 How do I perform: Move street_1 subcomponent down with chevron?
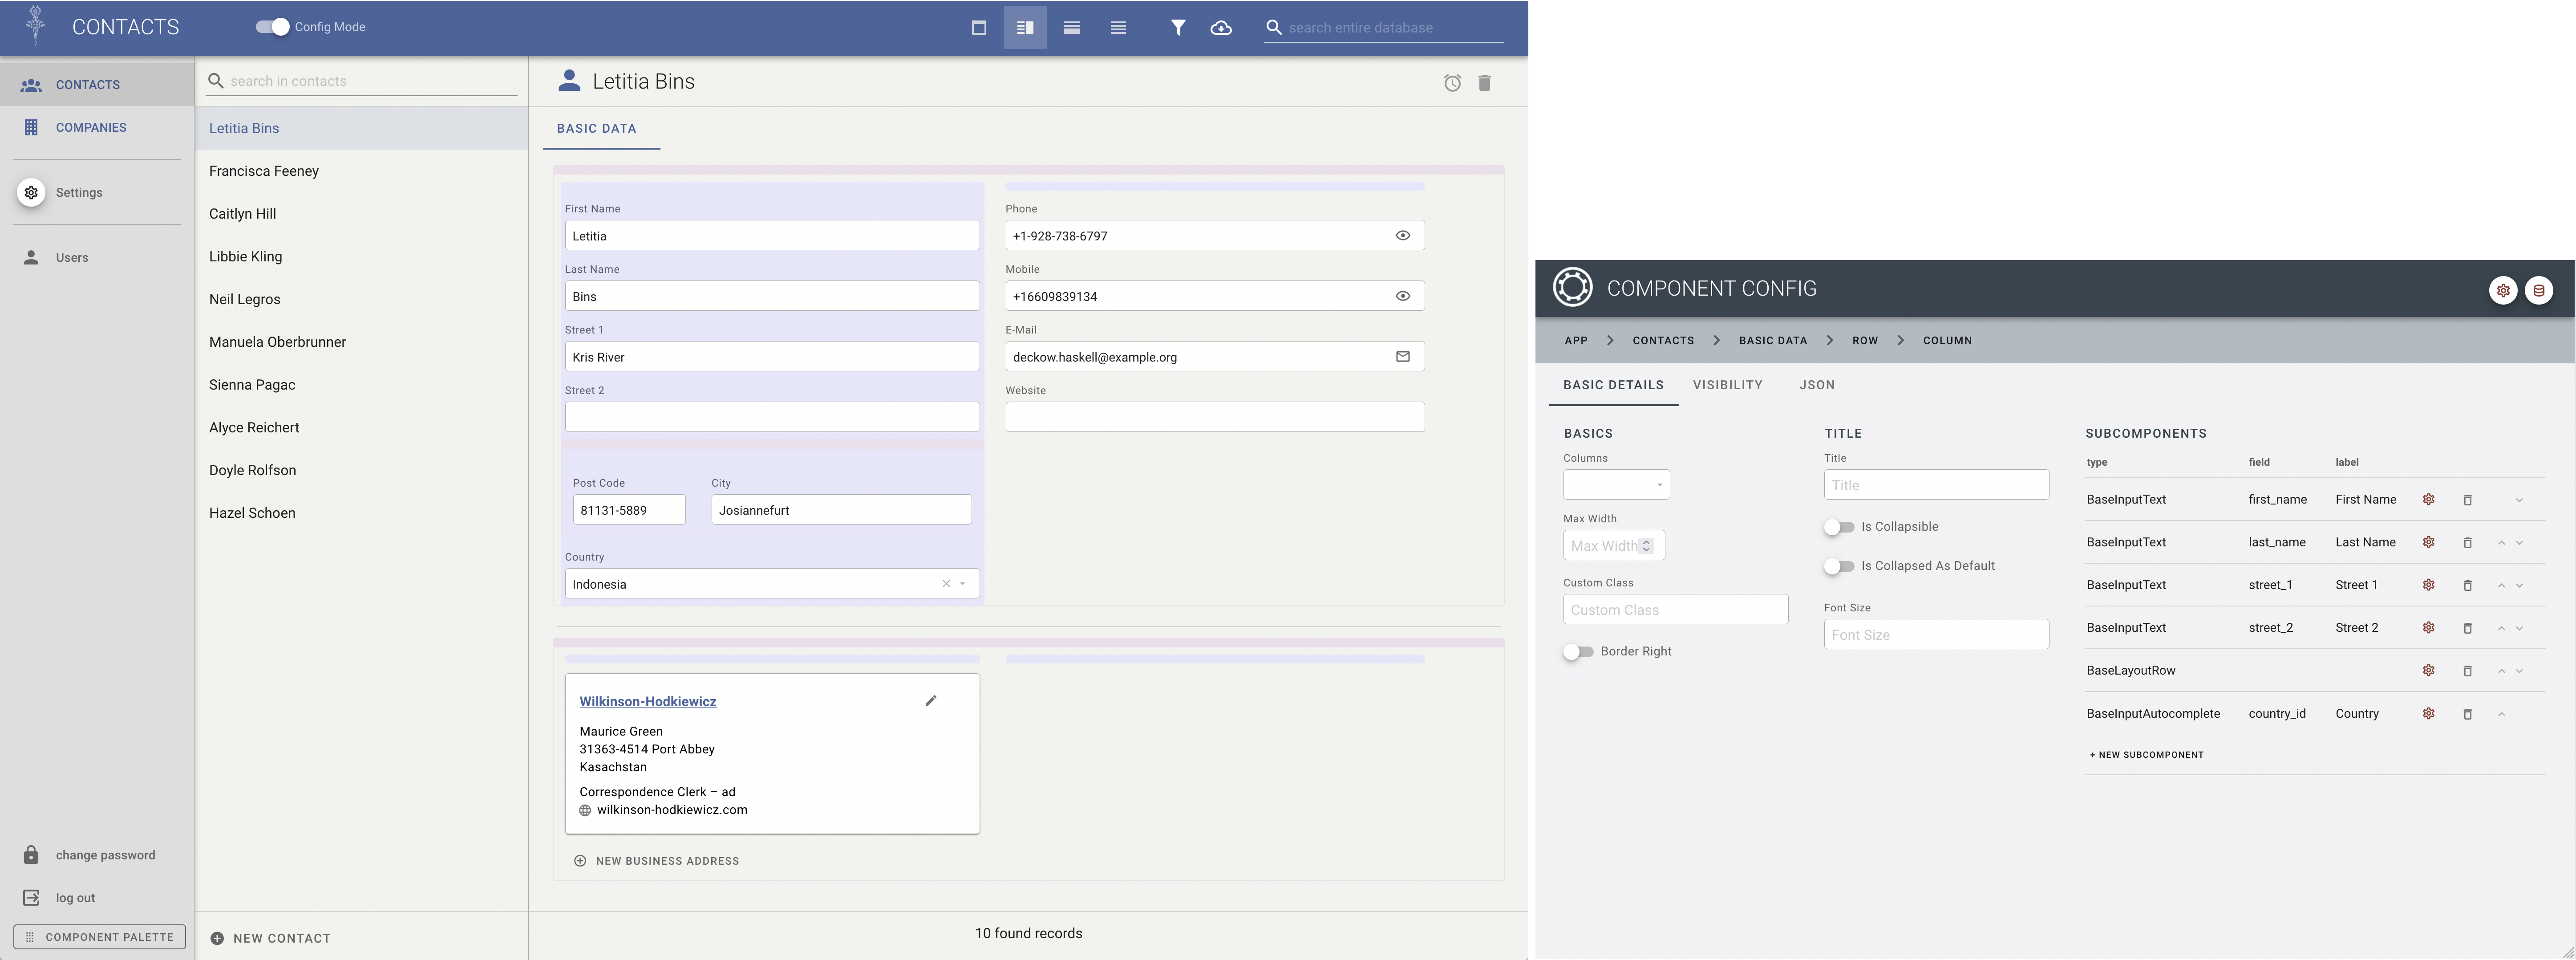(x=2519, y=586)
